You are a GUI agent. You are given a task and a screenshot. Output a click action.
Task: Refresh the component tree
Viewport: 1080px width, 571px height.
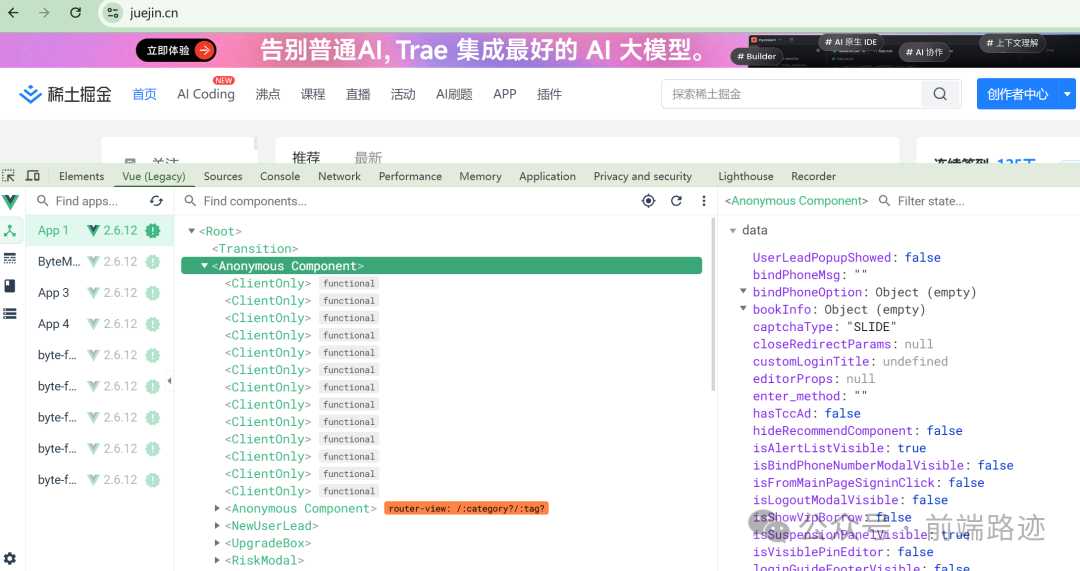point(676,201)
